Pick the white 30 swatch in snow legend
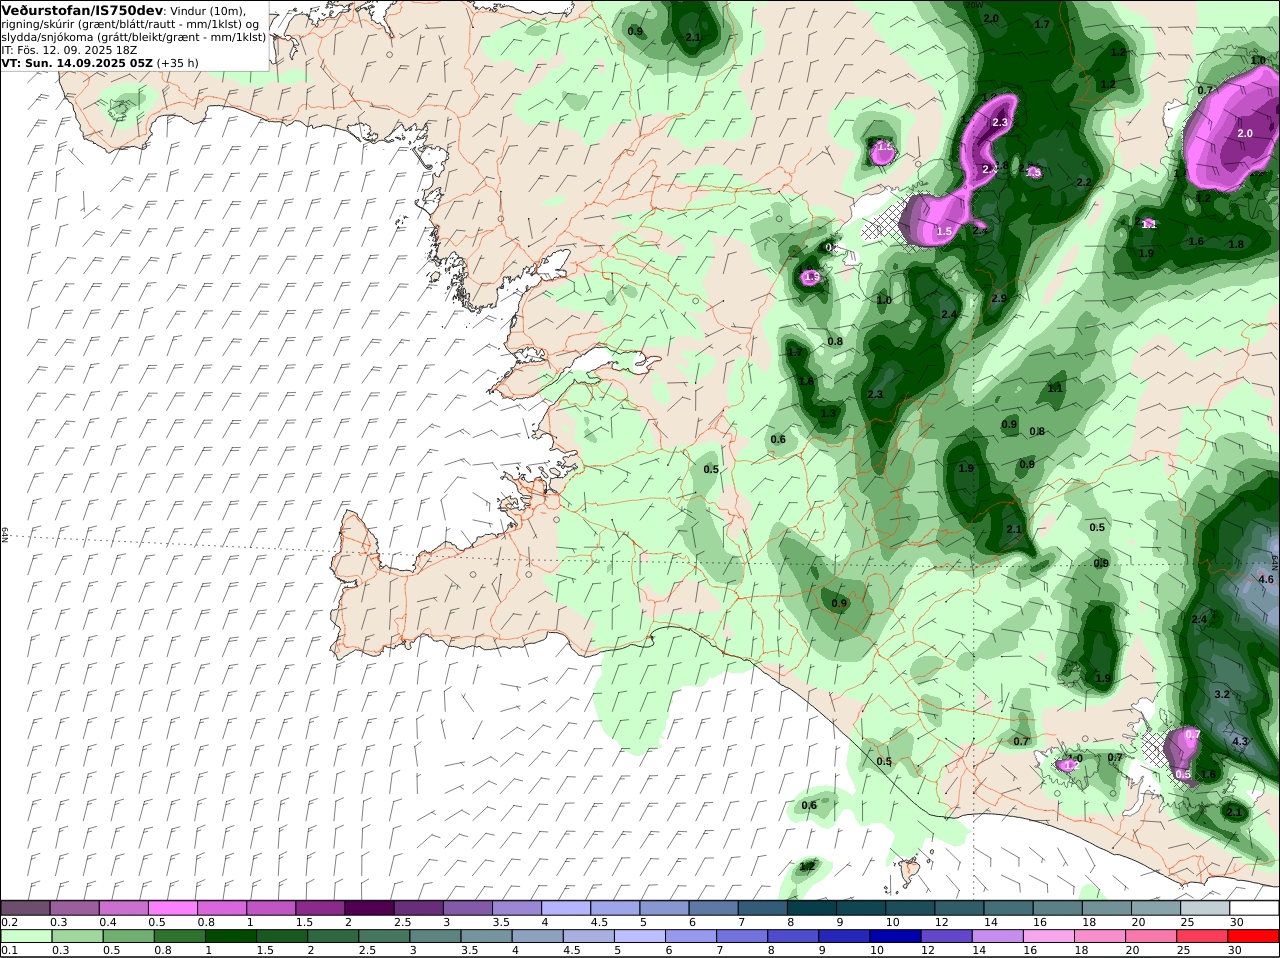This screenshot has height=958, width=1280. point(1254,908)
